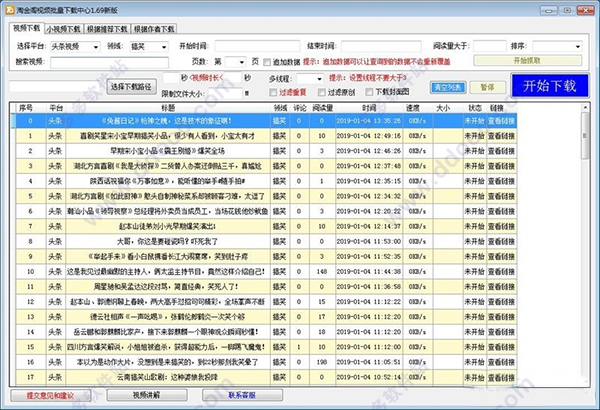The width and height of the screenshot is (600, 410).
Task: Select row 7 title 赵本山徒弟刘小光早期爆笑演出
Action: pos(168,226)
